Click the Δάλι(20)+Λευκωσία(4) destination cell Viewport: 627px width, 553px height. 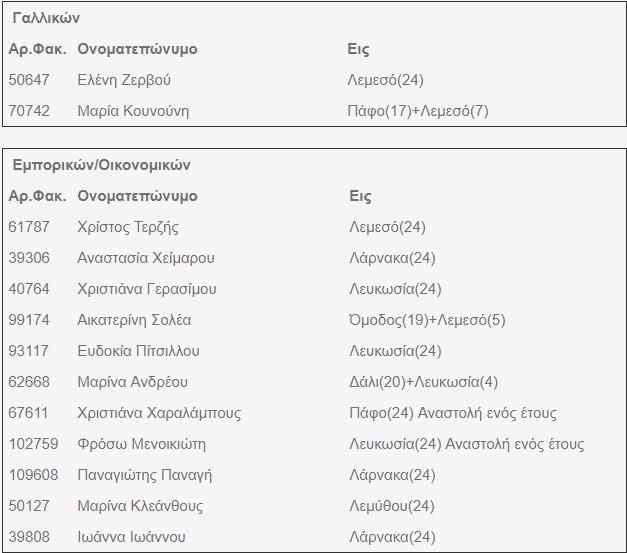423,382
